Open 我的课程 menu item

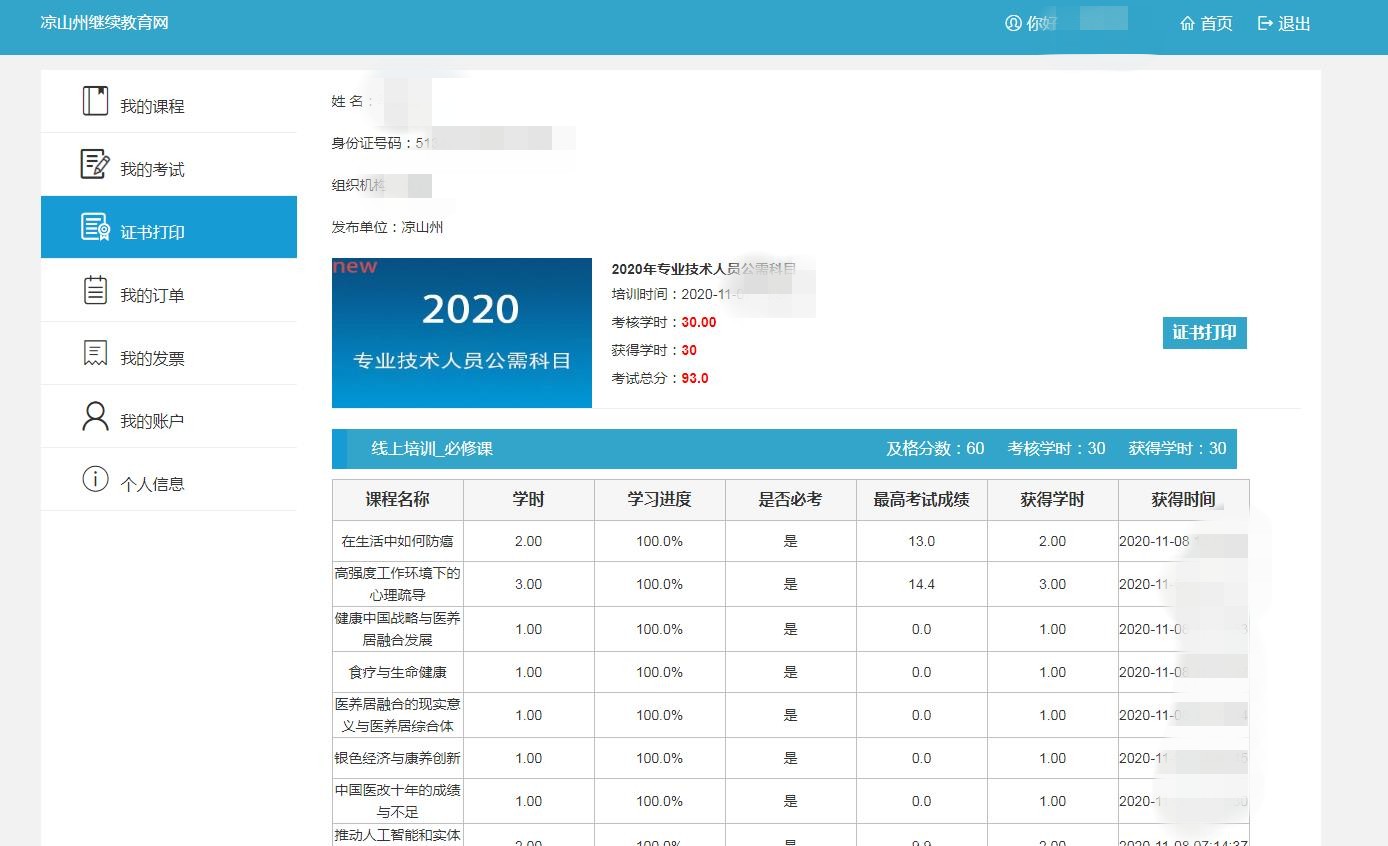point(152,106)
